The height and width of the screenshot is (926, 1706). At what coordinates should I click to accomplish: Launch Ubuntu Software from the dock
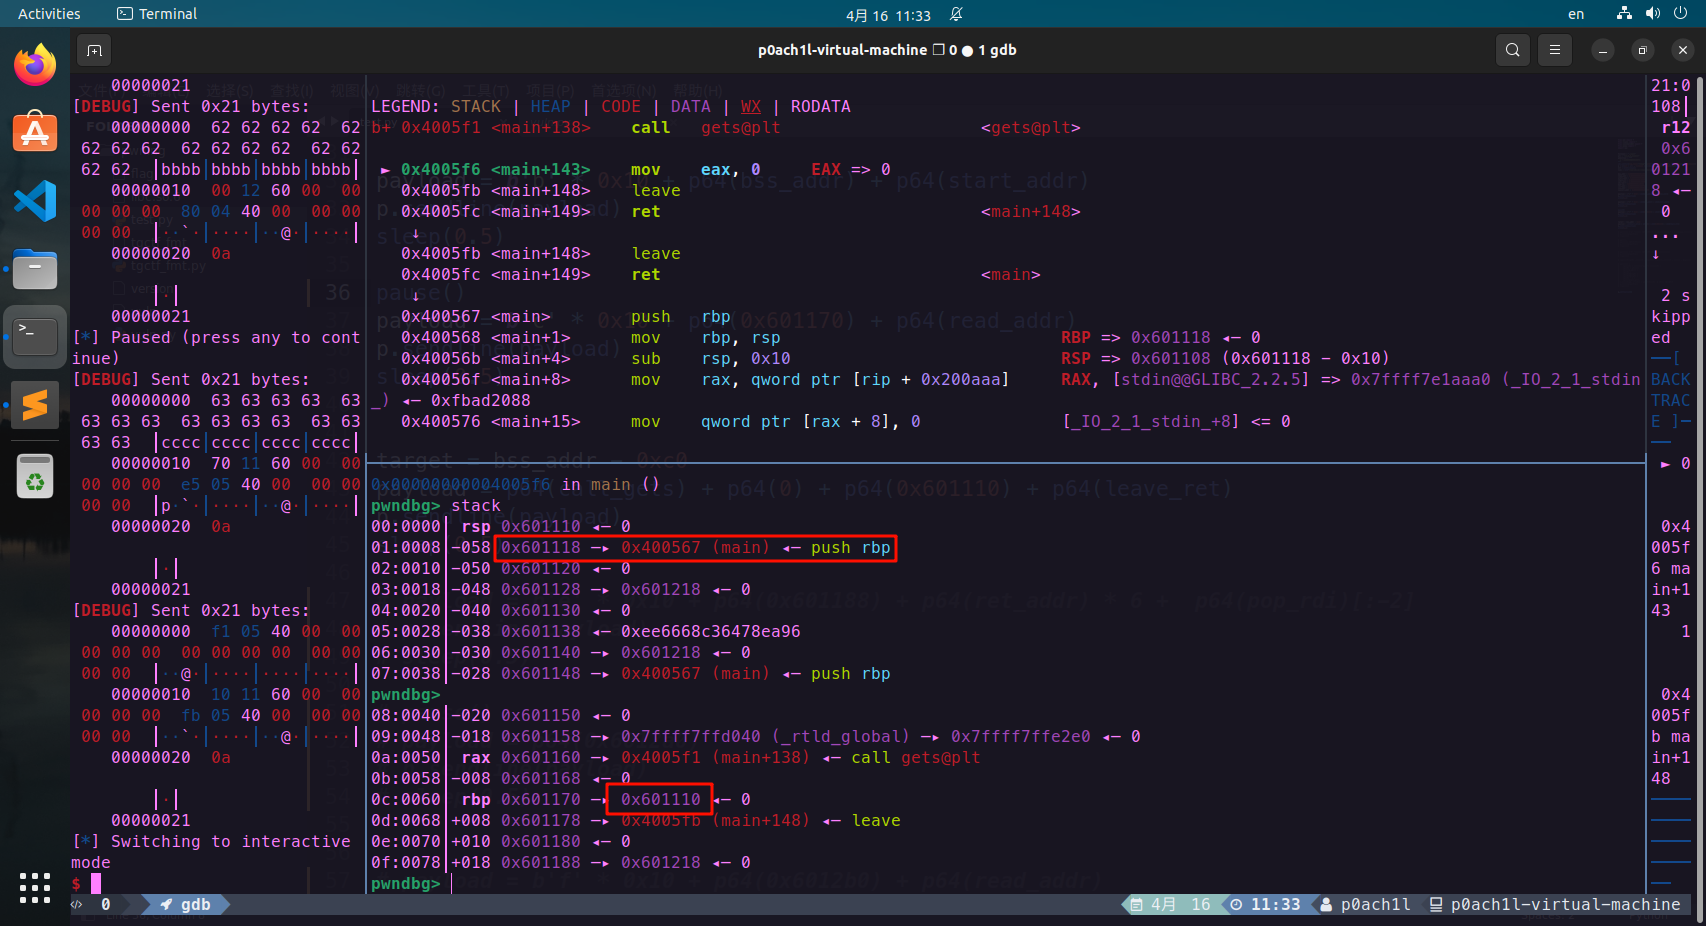[x=35, y=132]
